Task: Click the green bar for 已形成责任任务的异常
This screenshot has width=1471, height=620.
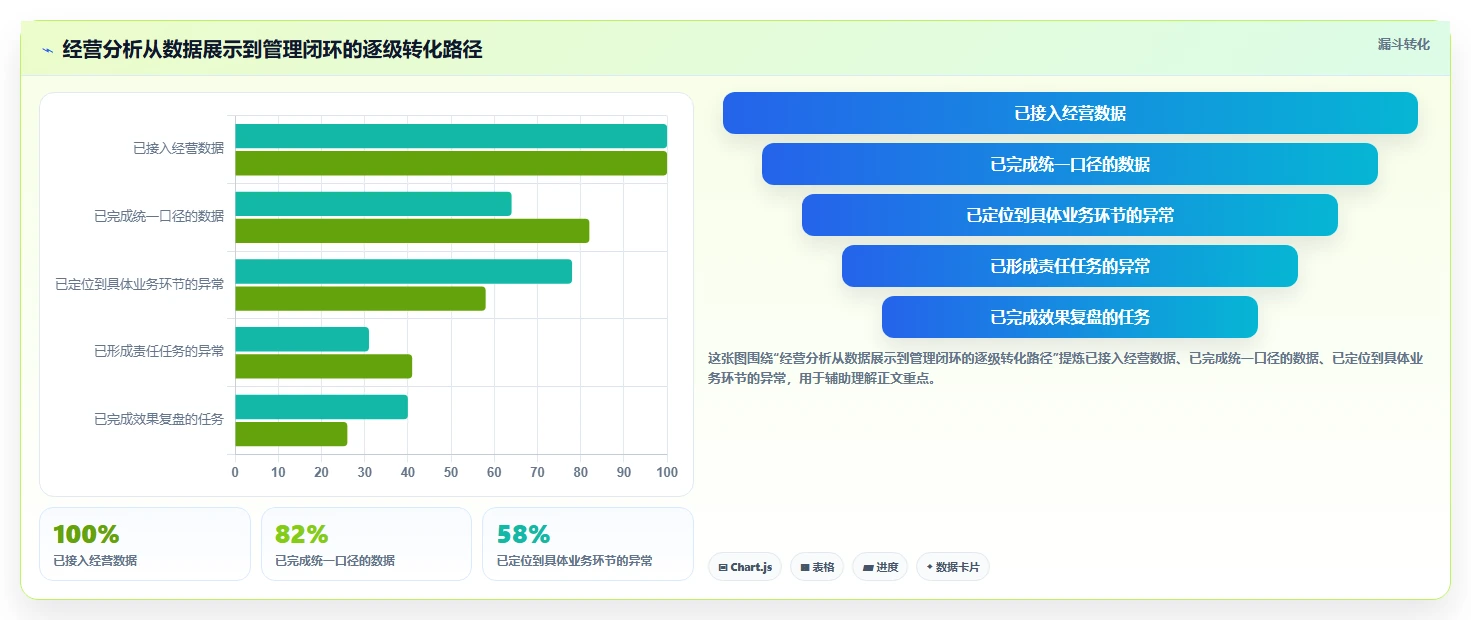Action: point(323,366)
